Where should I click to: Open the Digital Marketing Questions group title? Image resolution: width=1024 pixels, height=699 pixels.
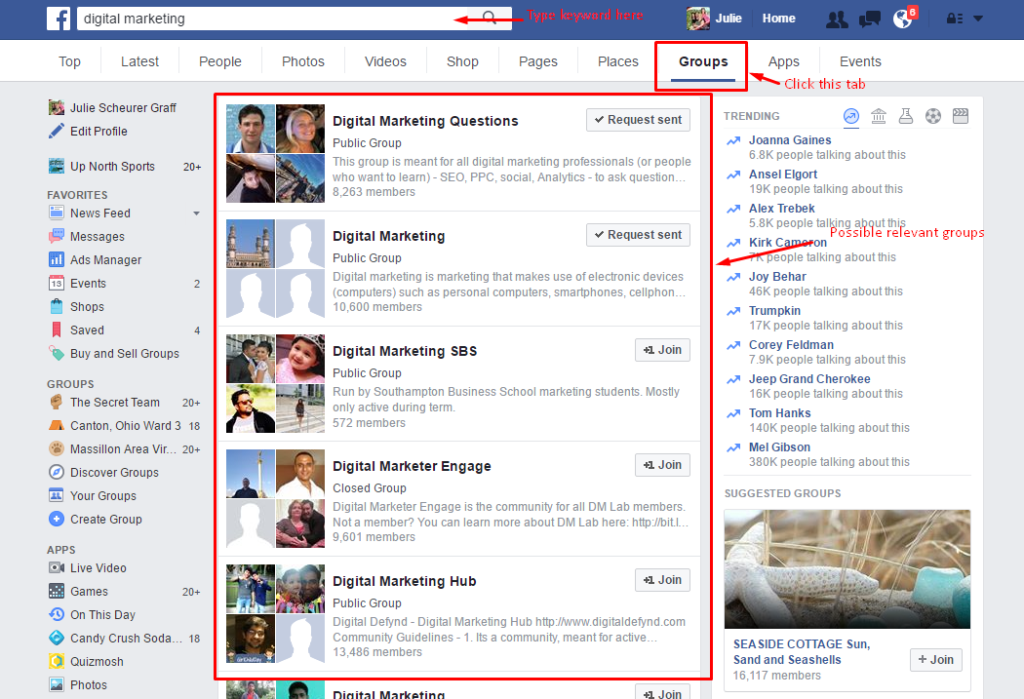click(x=425, y=121)
